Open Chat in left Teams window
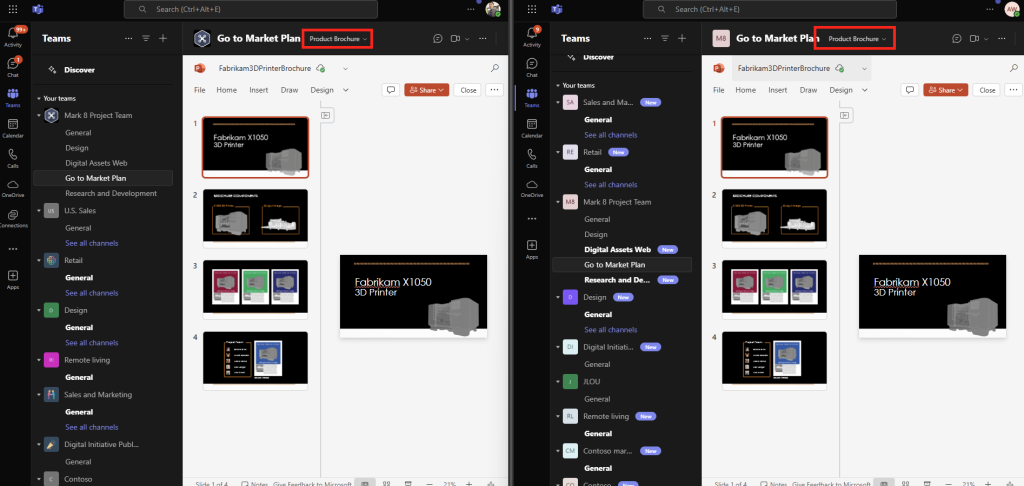The height and width of the screenshot is (486, 1024). [x=13, y=67]
